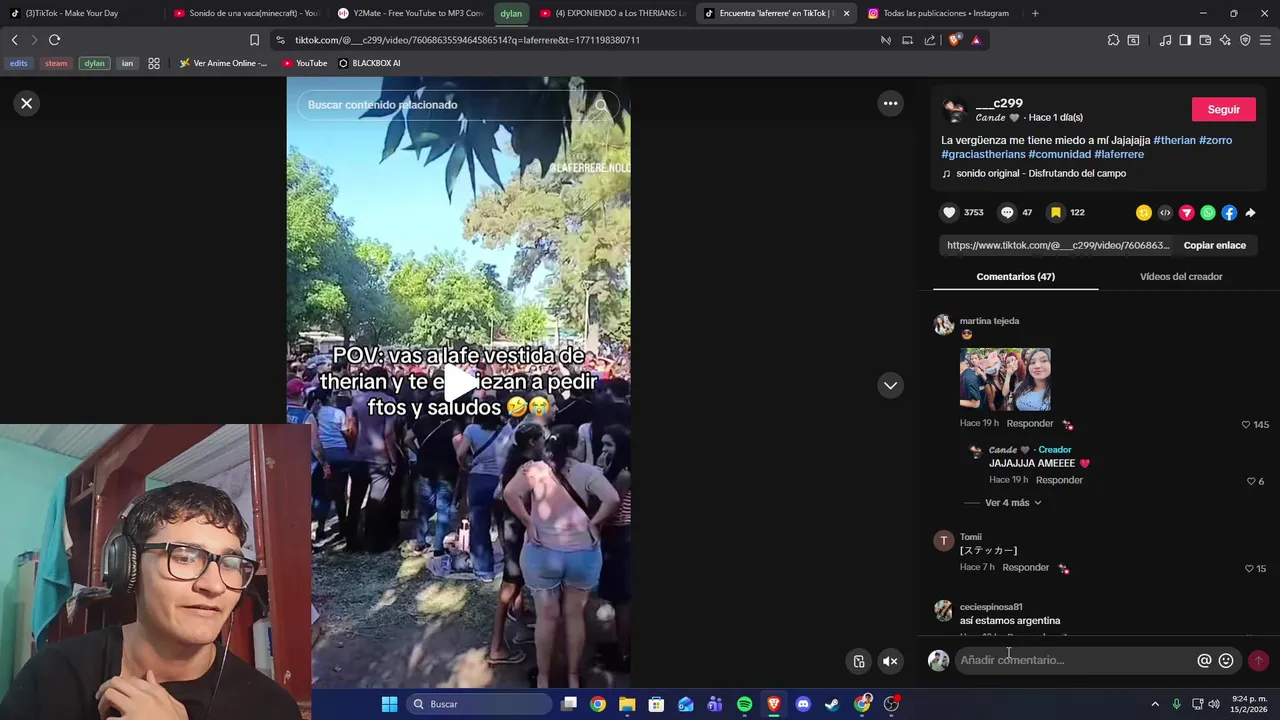The width and height of the screenshot is (1280, 720).
Task: Open Discord from the taskbar
Action: [x=802, y=704]
